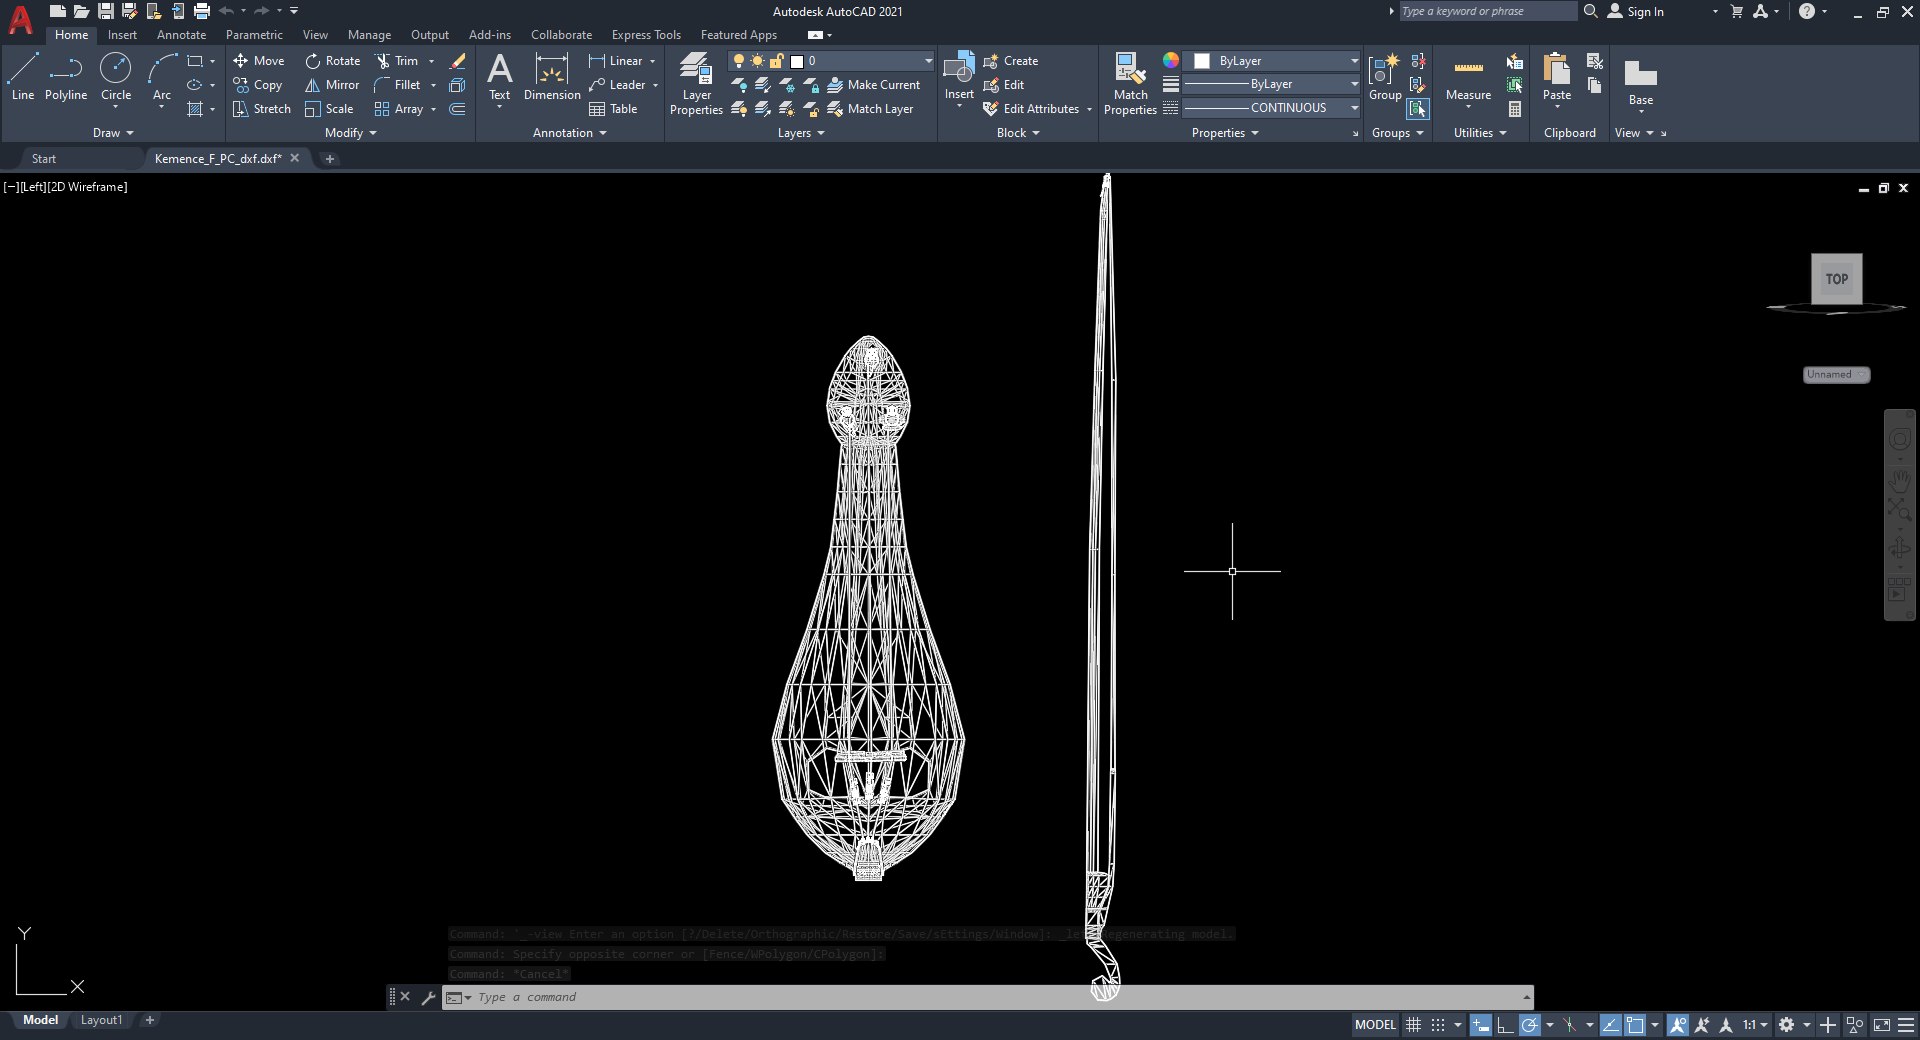The image size is (1920, 1040).
Task: Click the Measure utility
Action: pyautogui.click(x=1468, y=79)
